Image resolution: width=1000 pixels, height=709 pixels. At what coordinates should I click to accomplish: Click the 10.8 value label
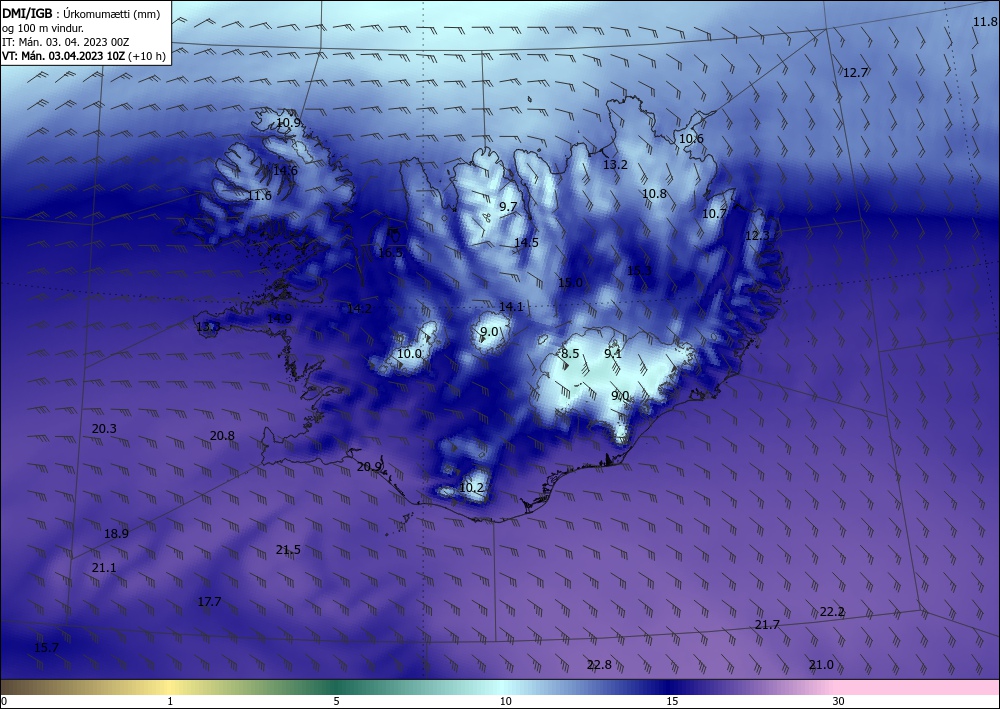(x=654, y=193)
